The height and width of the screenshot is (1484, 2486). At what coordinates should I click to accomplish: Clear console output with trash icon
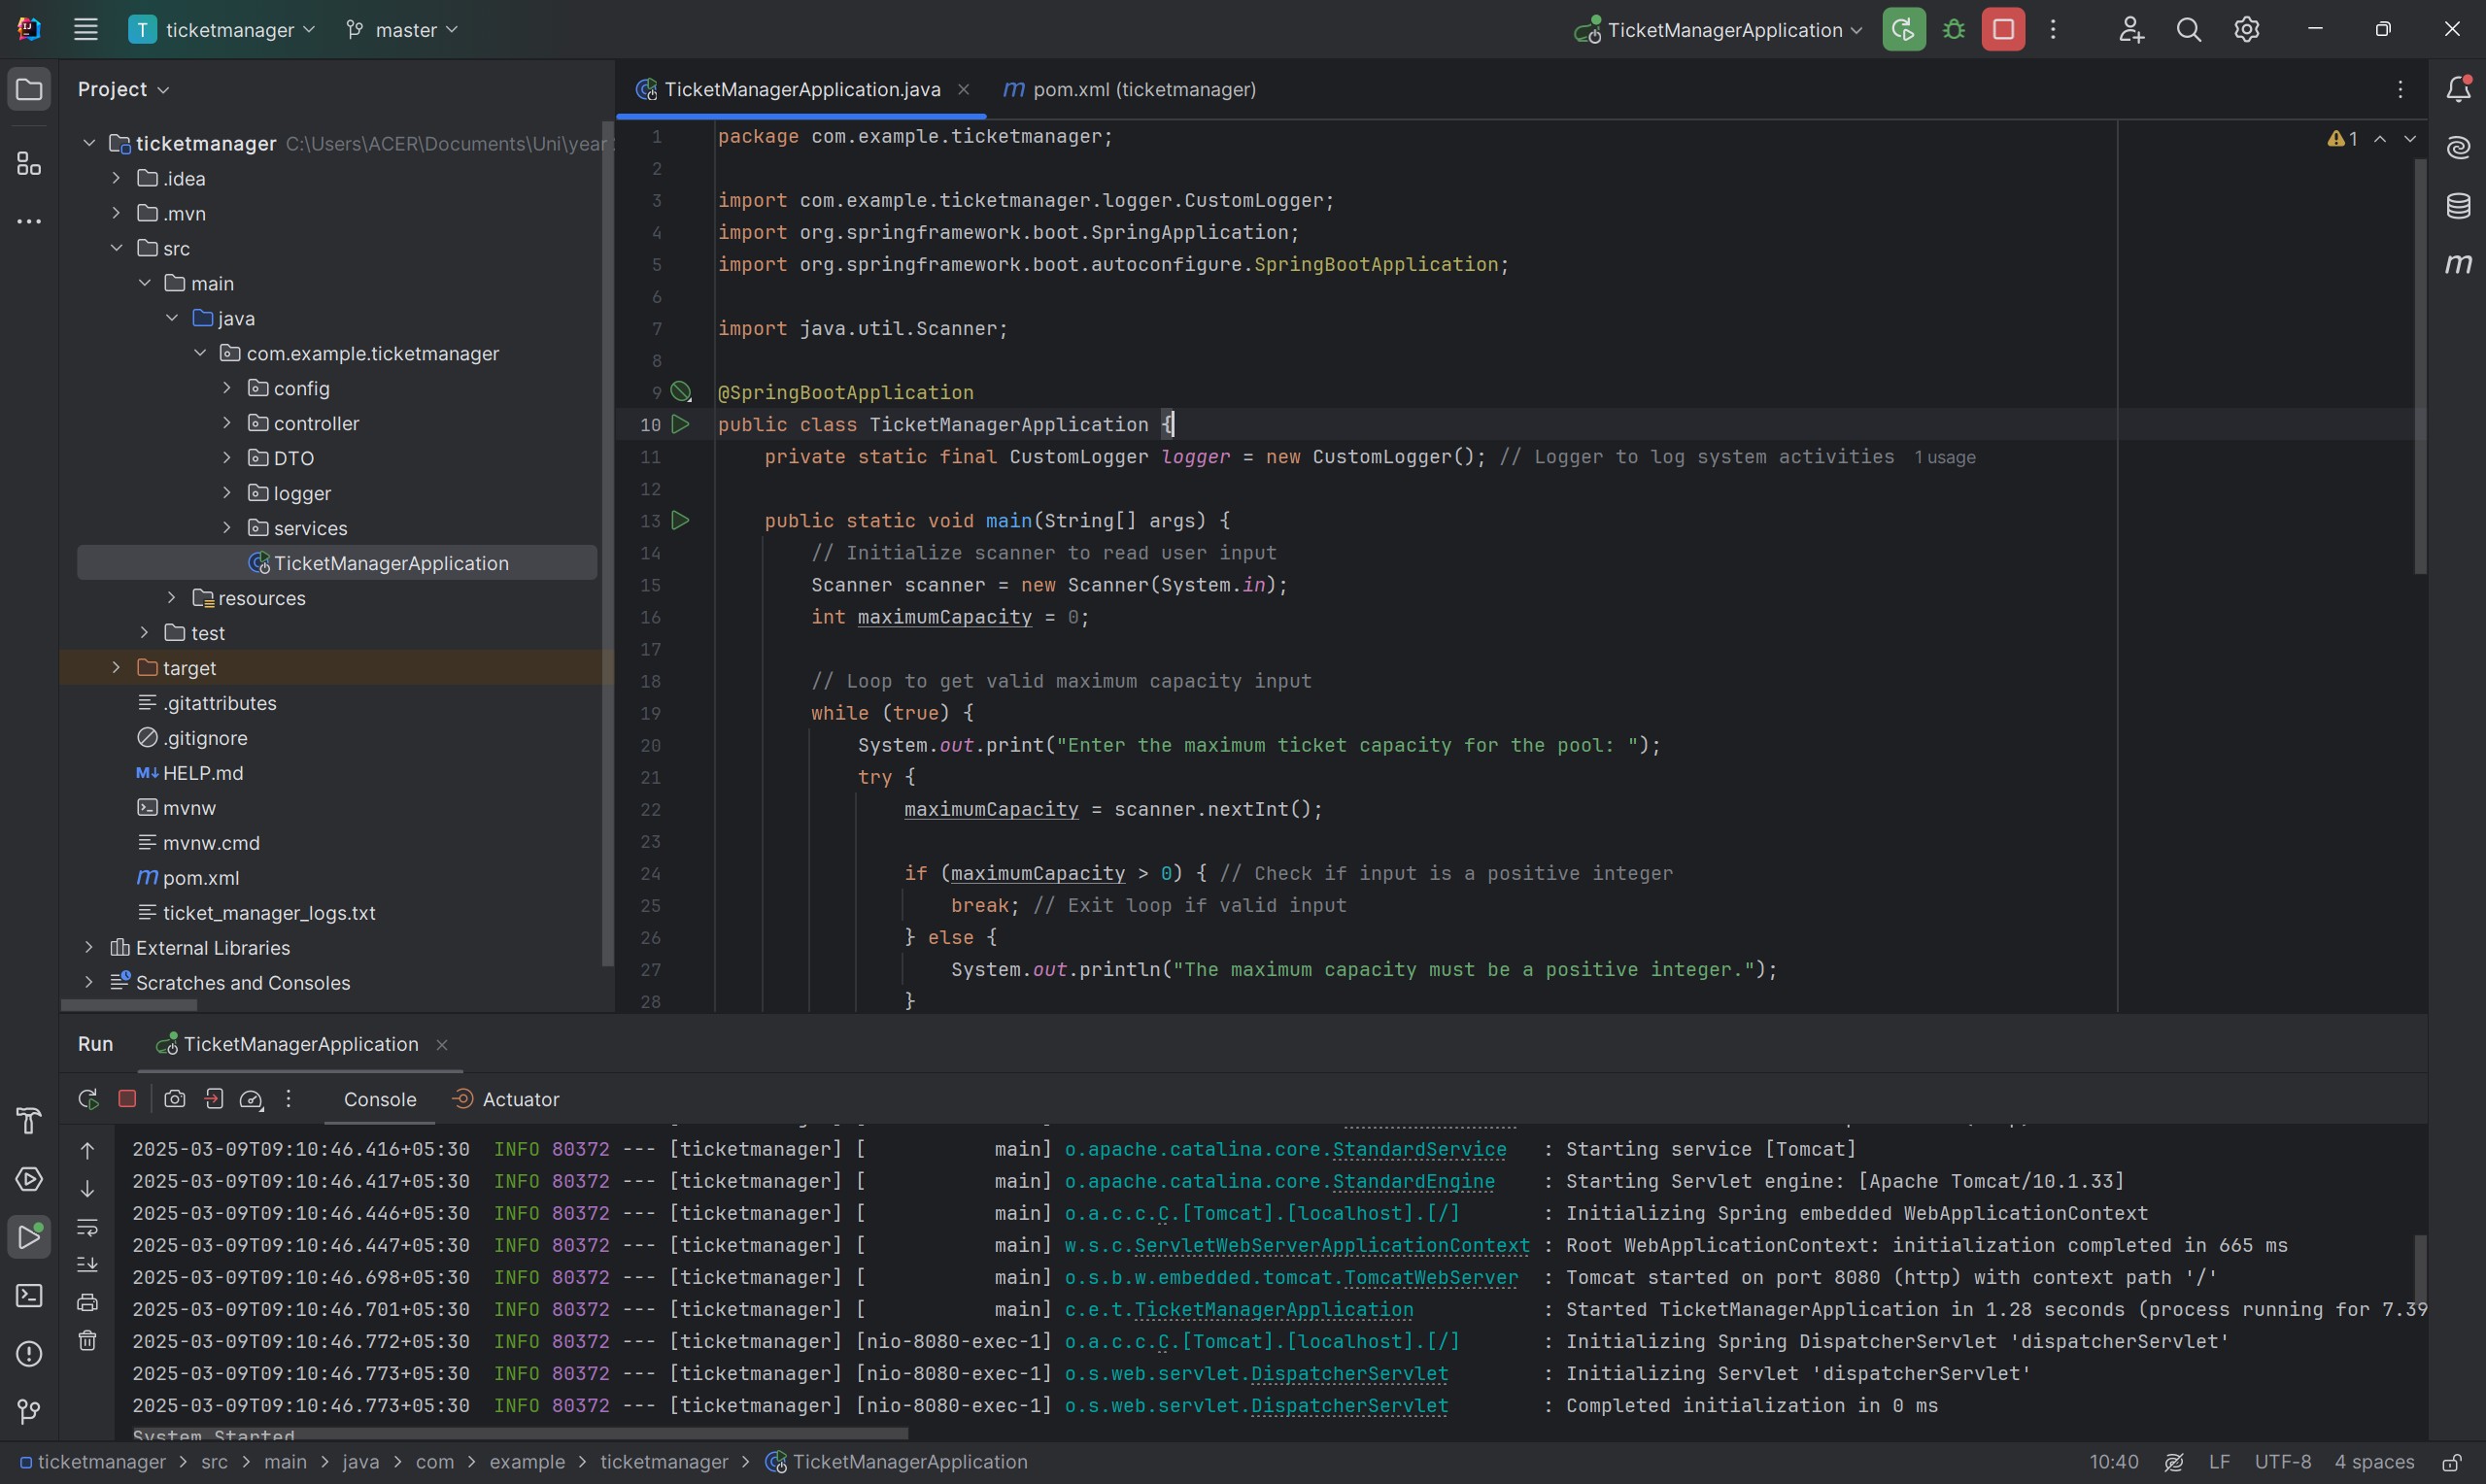pyautogui.click(x=87, y=1340)
